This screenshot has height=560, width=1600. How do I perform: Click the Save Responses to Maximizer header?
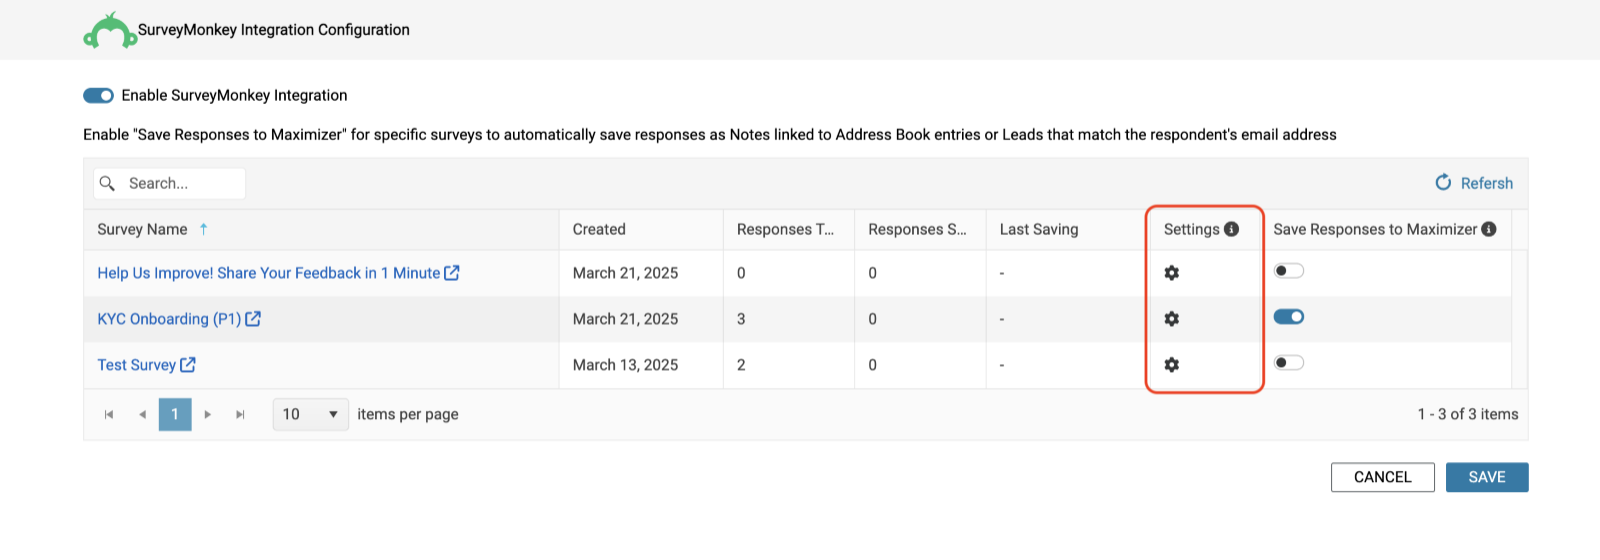[x=1375, y=229]
